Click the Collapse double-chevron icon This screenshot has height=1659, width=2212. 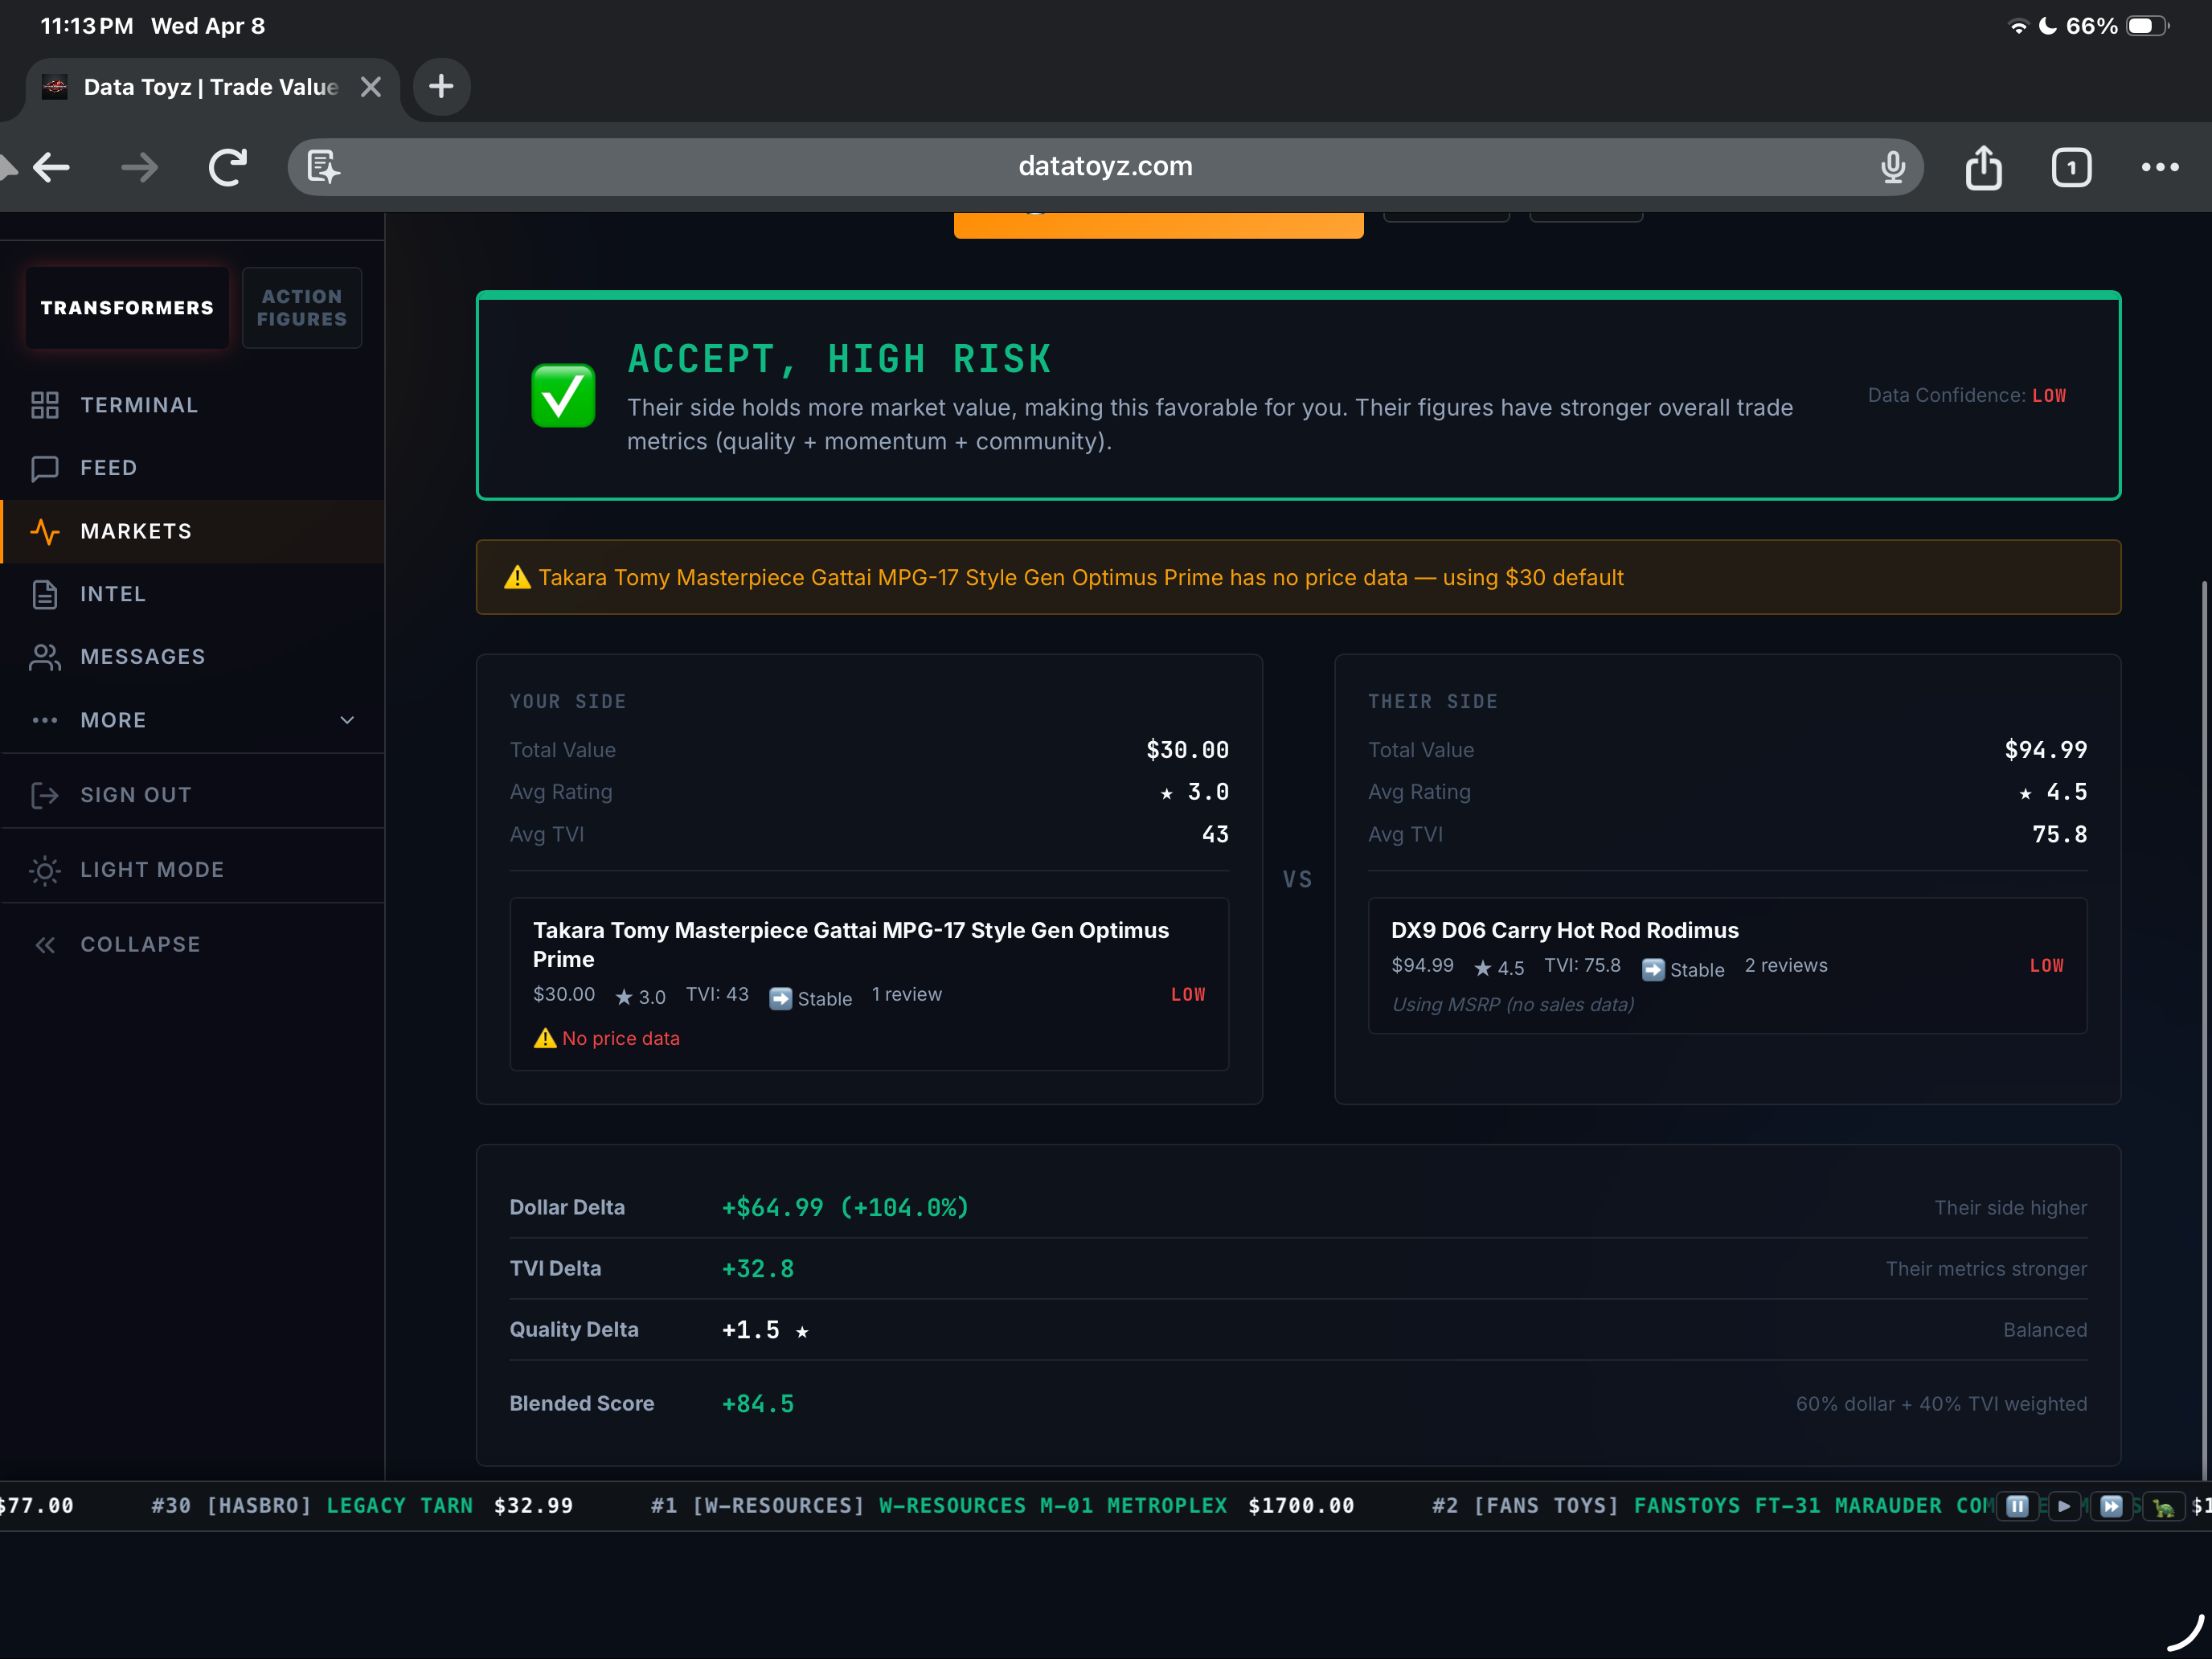(x=45, y=945)
